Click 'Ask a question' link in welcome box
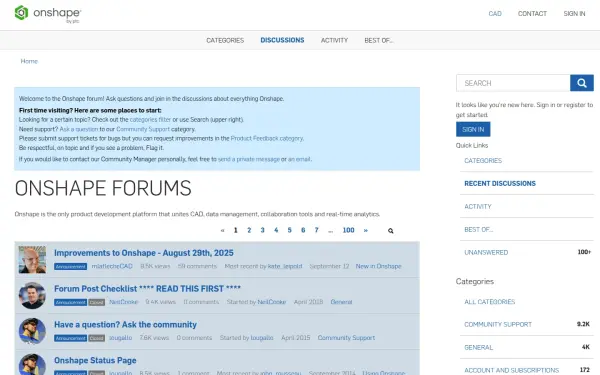Viewport: 600px width, 375px height. click(79, 129)
